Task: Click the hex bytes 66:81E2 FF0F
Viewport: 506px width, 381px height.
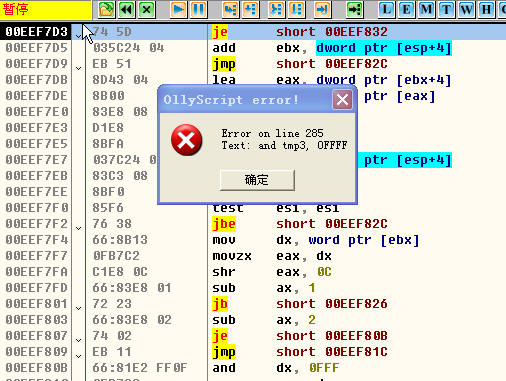Action: coord(140,368)
